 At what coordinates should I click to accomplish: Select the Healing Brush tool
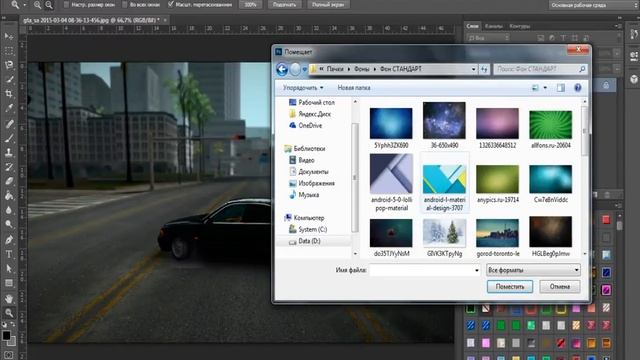(x=9, y=124)
